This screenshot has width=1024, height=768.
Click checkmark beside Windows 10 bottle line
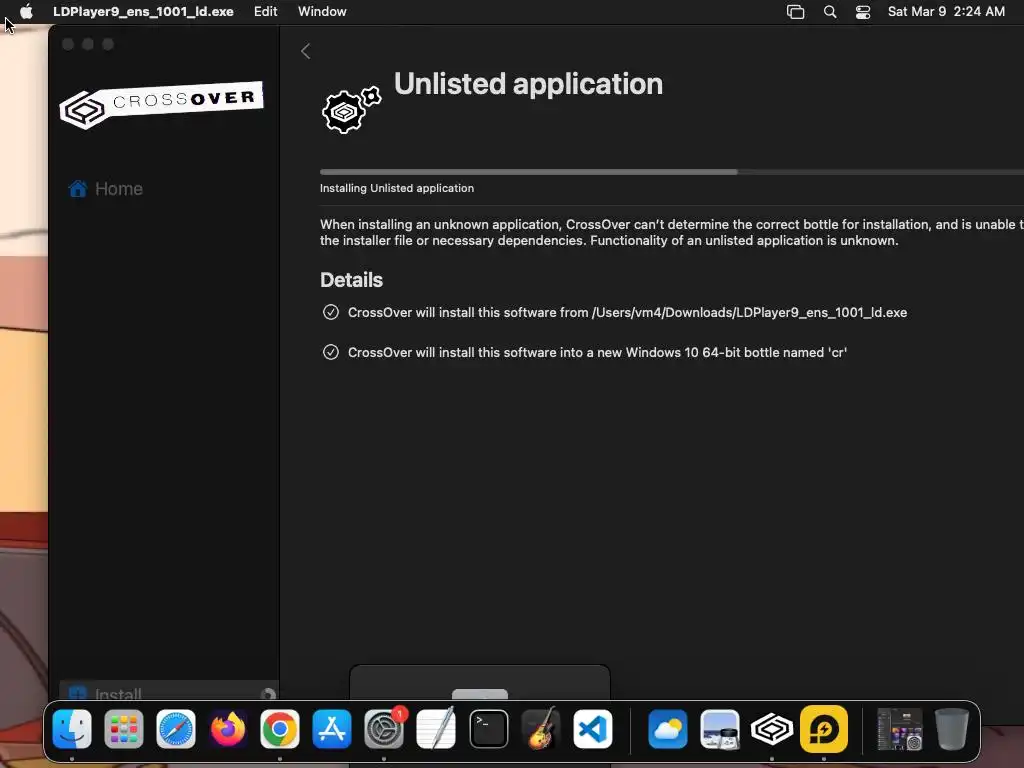[330, 352]
